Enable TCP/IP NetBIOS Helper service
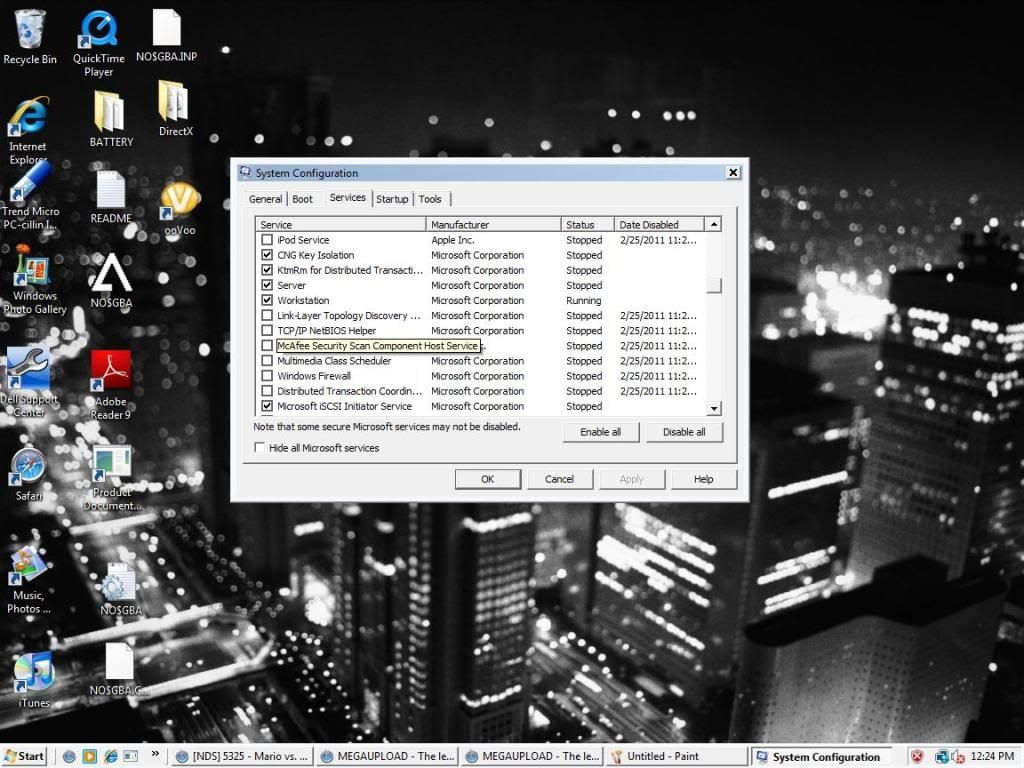The height and width of the screenshot is (768, 1024). (267, 330)
